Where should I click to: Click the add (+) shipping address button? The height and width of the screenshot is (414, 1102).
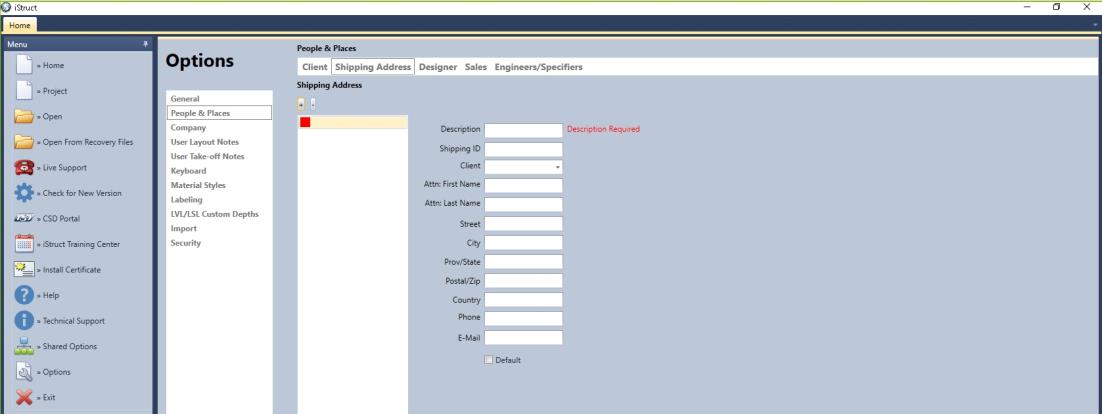(301, 104)
